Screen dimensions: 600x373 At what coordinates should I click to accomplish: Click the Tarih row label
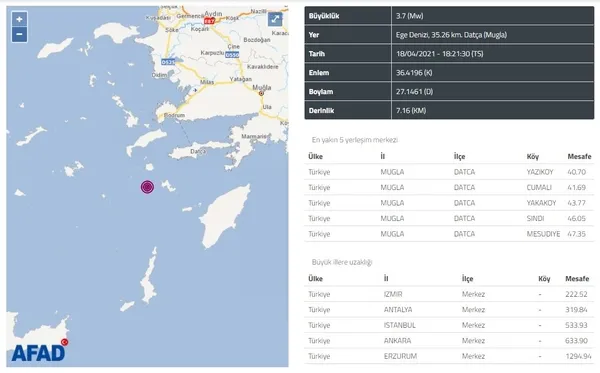[316, 54]
